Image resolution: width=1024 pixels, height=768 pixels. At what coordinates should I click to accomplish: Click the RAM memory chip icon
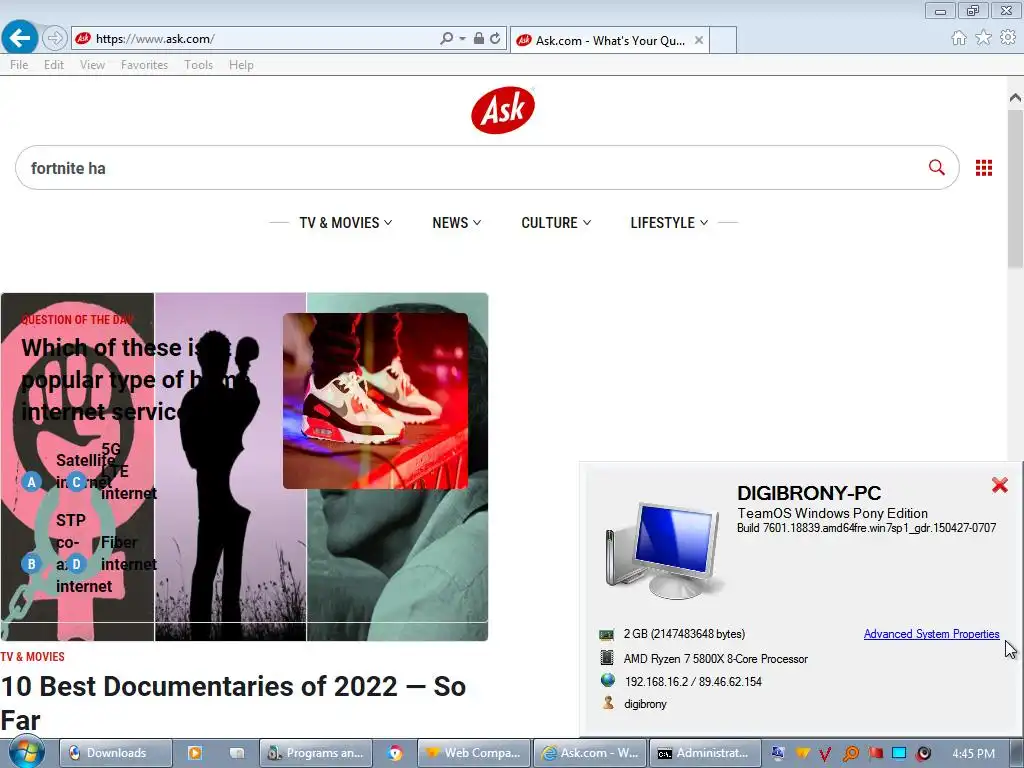(x=607, y=634)
